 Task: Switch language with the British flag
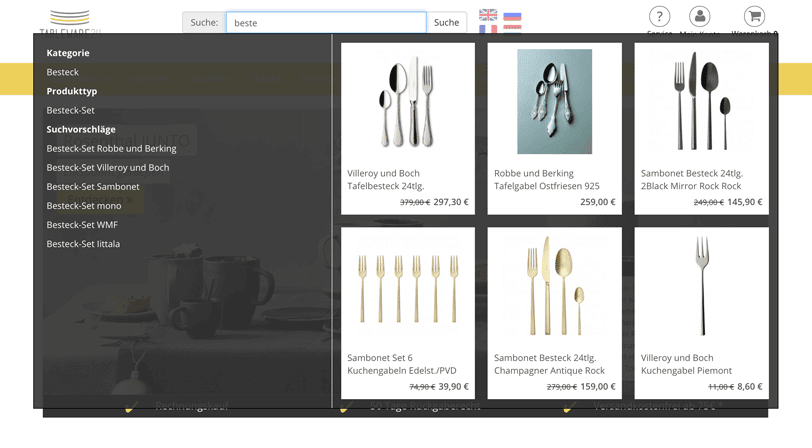pyautogui.click(x=488, y=15)
